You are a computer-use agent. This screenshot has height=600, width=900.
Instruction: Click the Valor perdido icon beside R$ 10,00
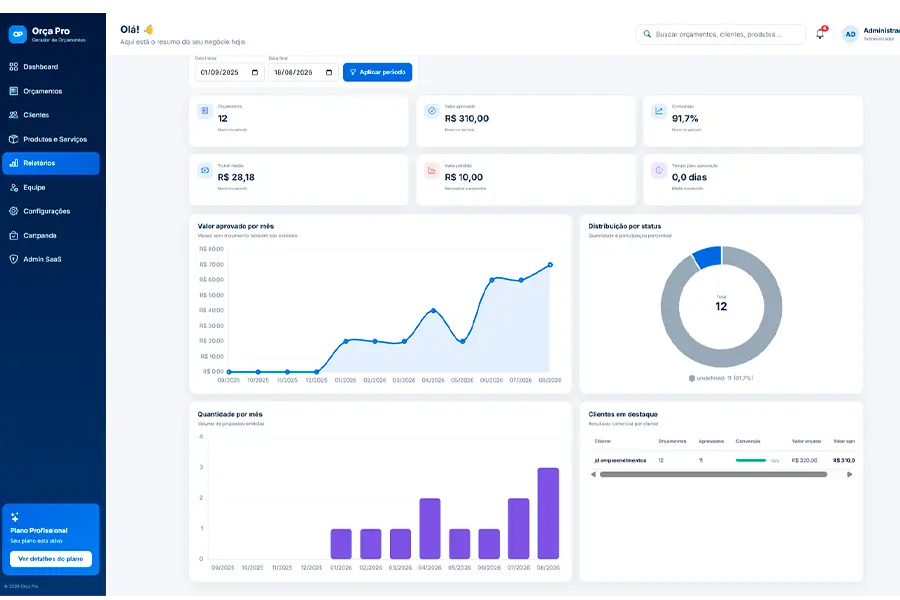[432, 170]
